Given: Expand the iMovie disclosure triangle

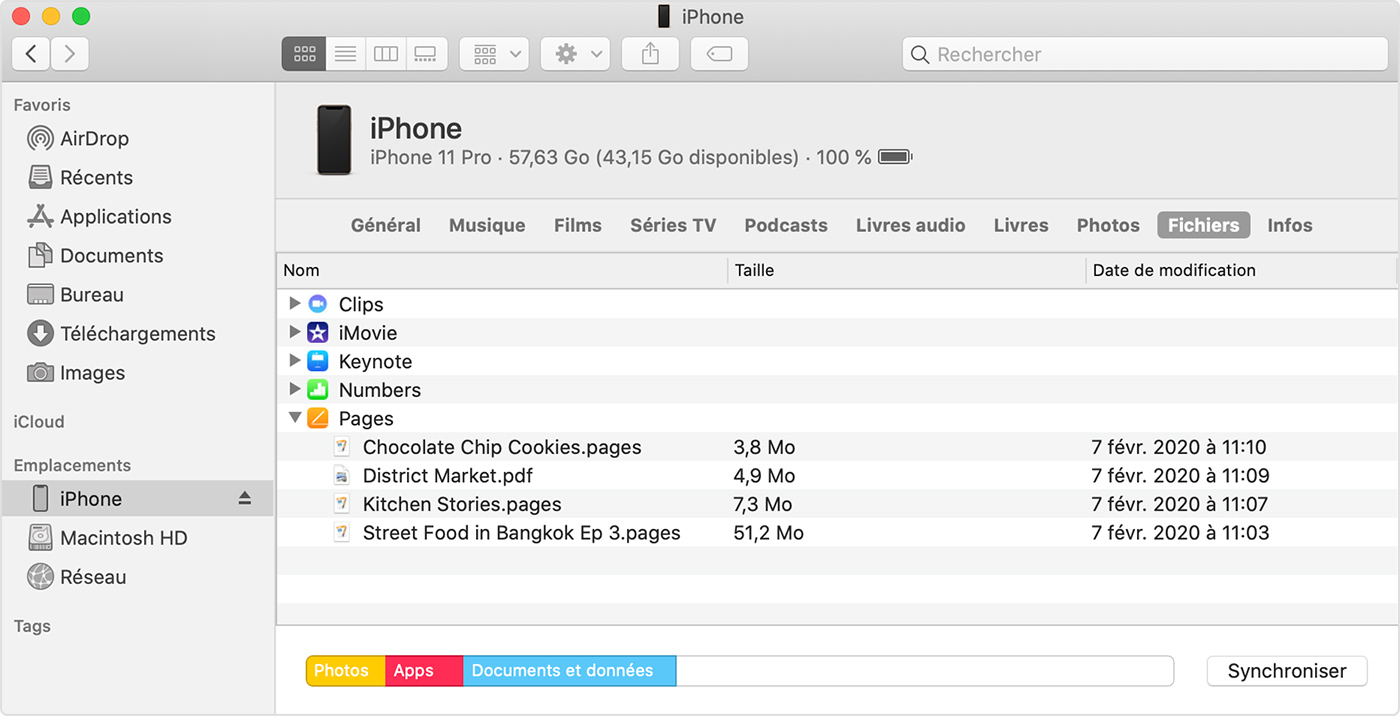Looking at the screenshot, I should [294, 332].
